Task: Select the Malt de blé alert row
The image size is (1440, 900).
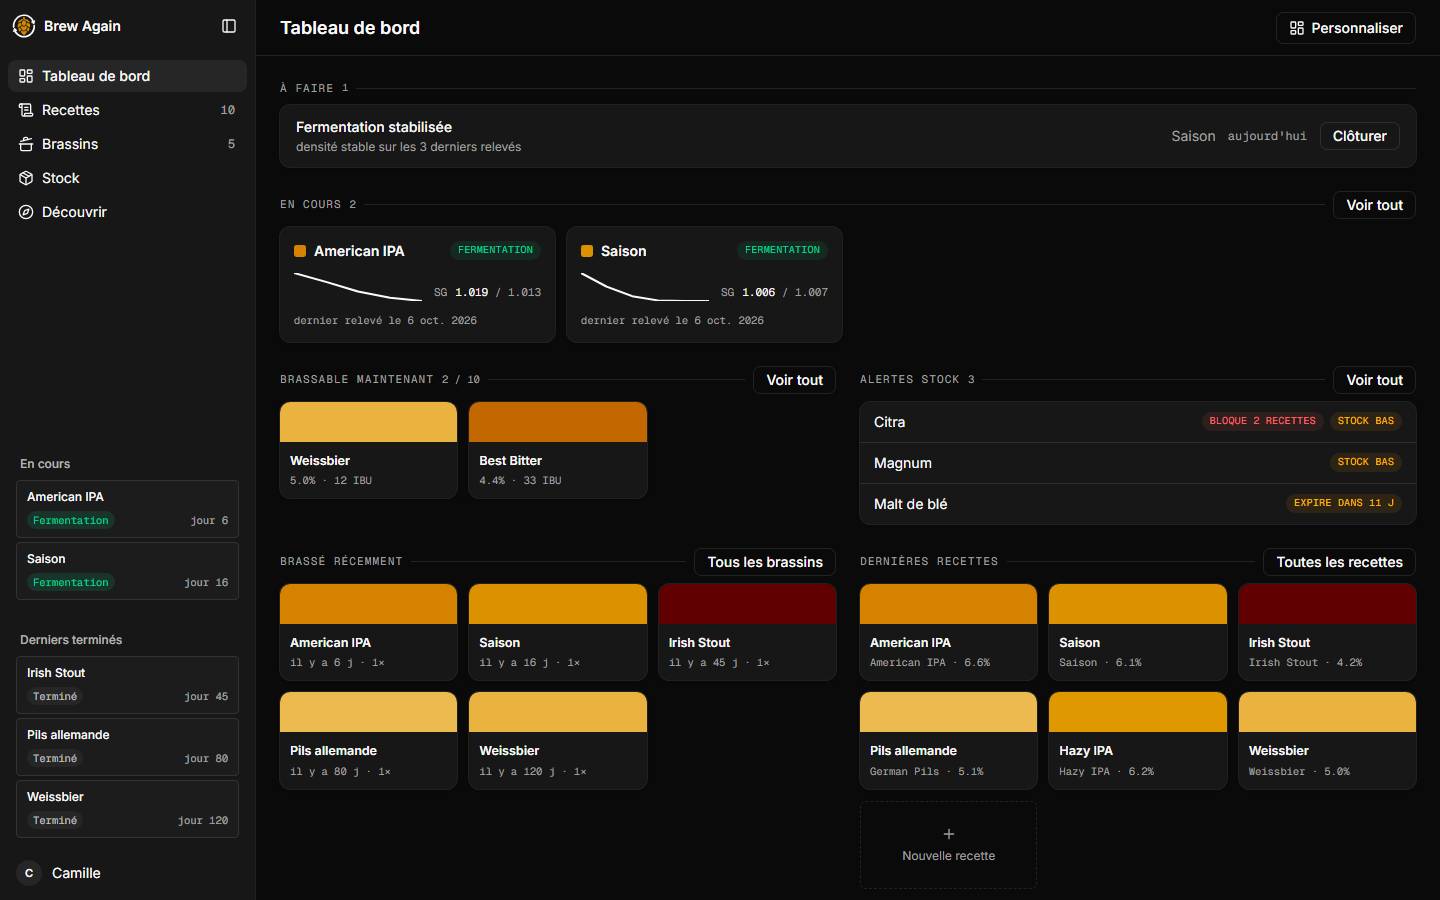Action: (x=1138, y=504)
